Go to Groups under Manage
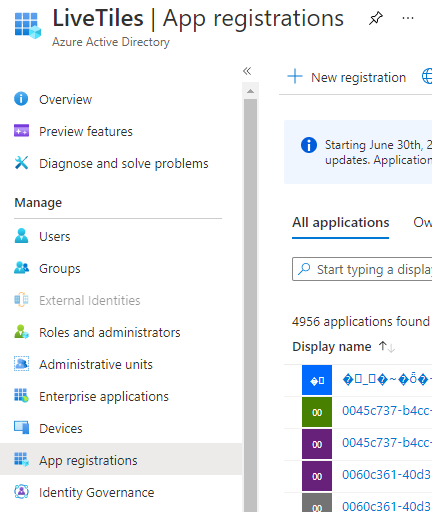 [x=60, y=269]
